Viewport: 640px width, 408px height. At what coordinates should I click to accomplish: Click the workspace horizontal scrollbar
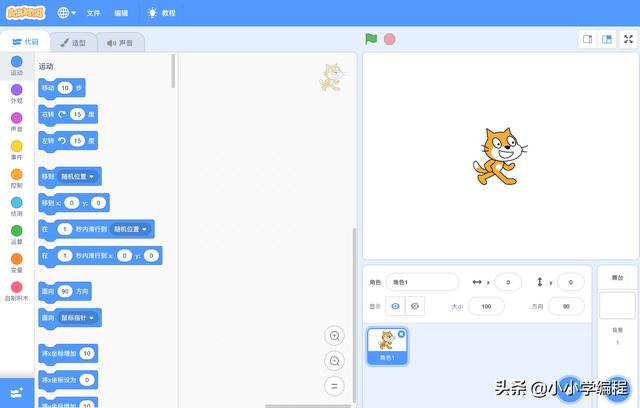[308, 406]
